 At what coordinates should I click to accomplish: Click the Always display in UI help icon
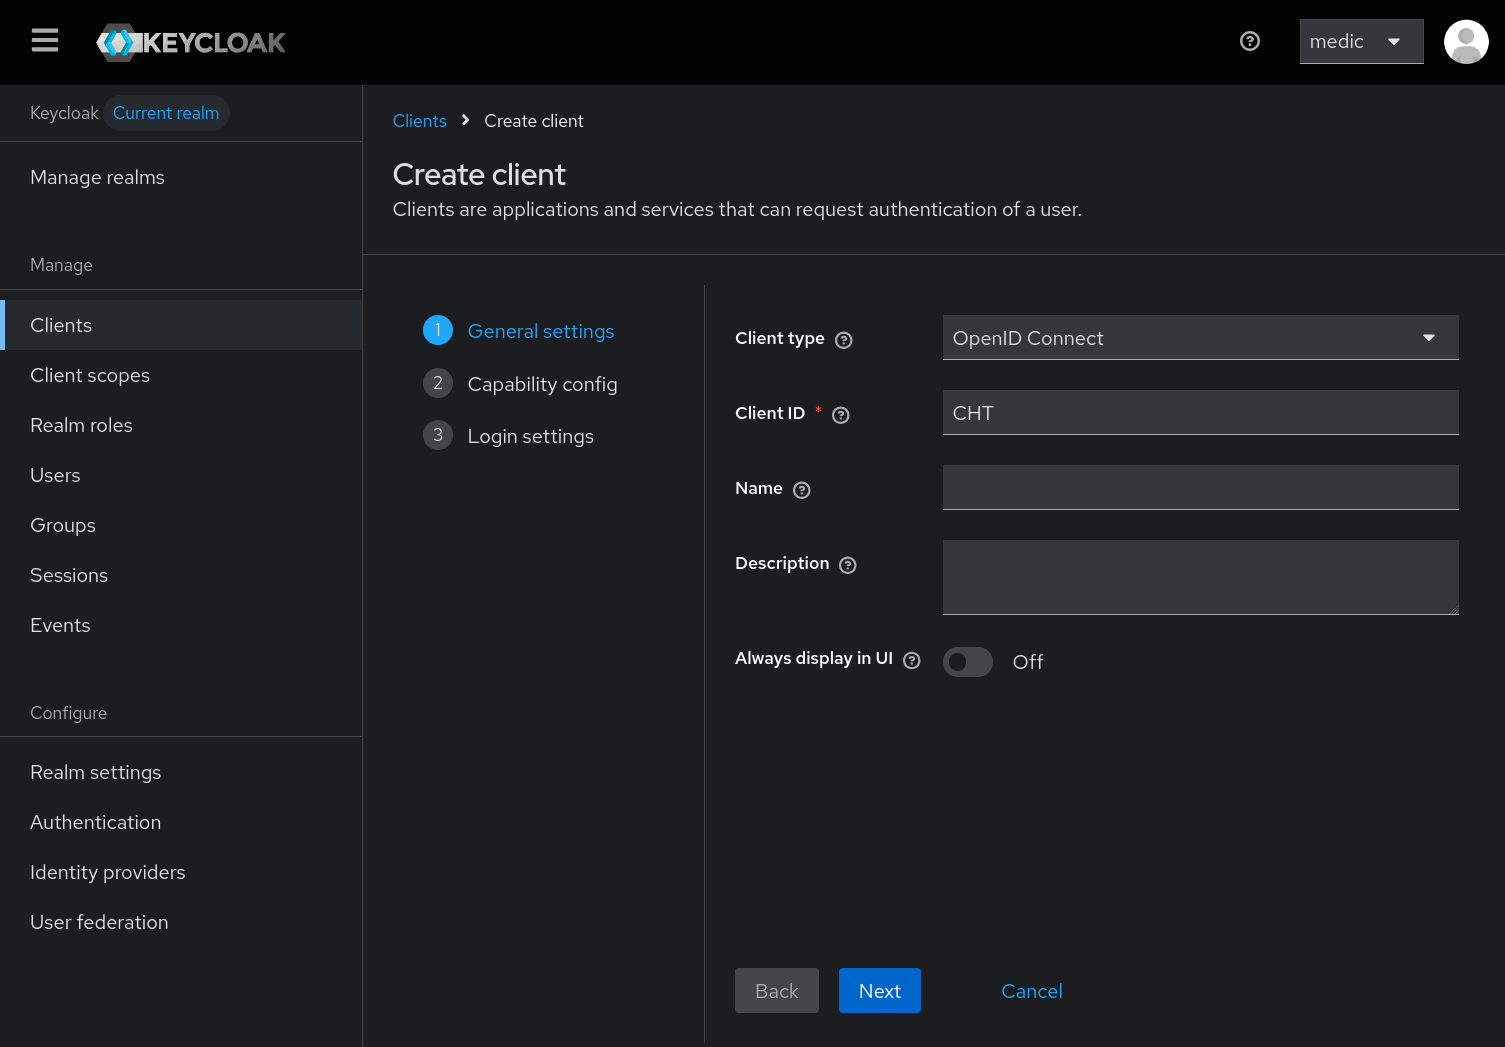[912, 660]
